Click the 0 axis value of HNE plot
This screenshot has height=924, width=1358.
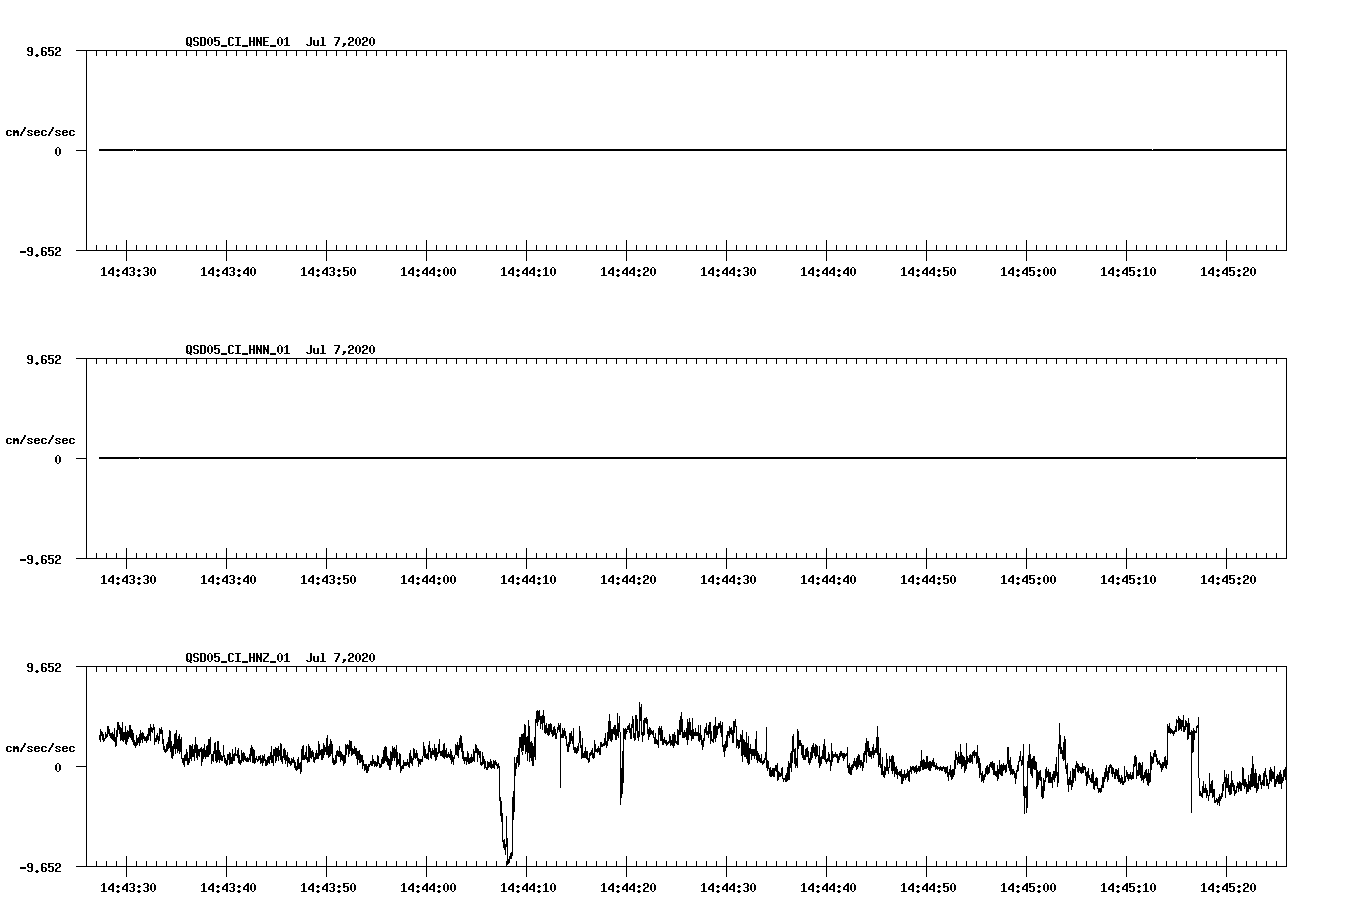[58, 151]
